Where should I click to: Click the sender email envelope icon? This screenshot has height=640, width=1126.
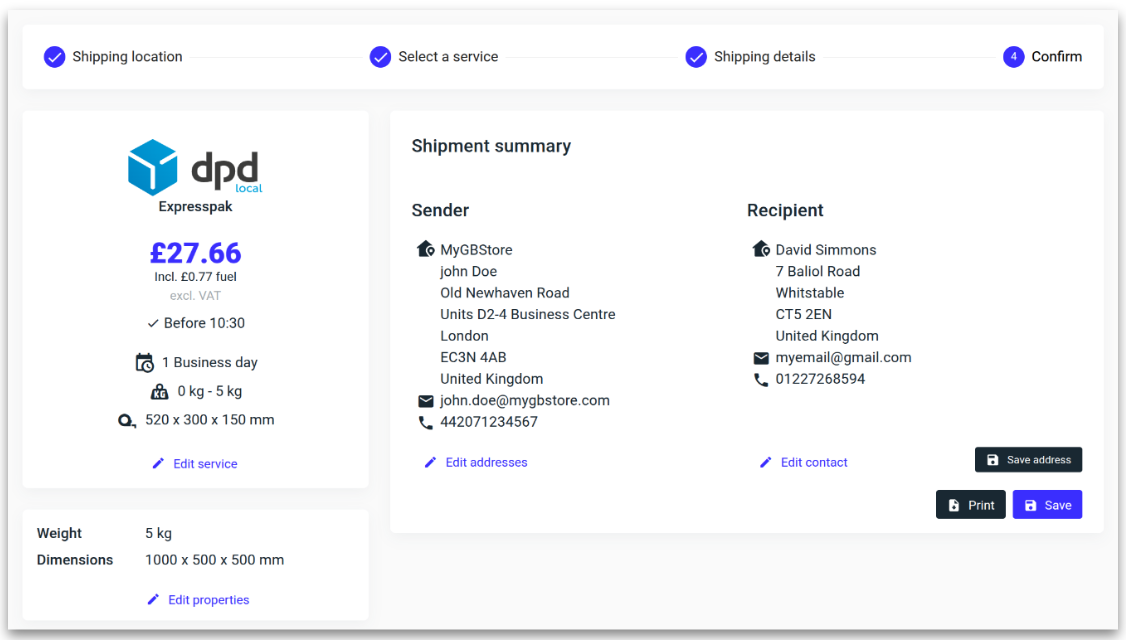(426, 401)
